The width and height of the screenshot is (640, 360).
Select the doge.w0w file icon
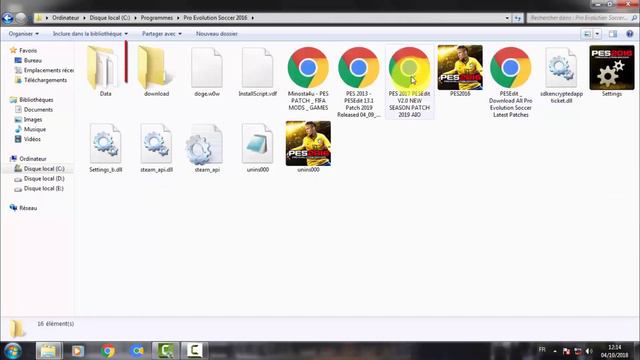click(x=207, y=68)
